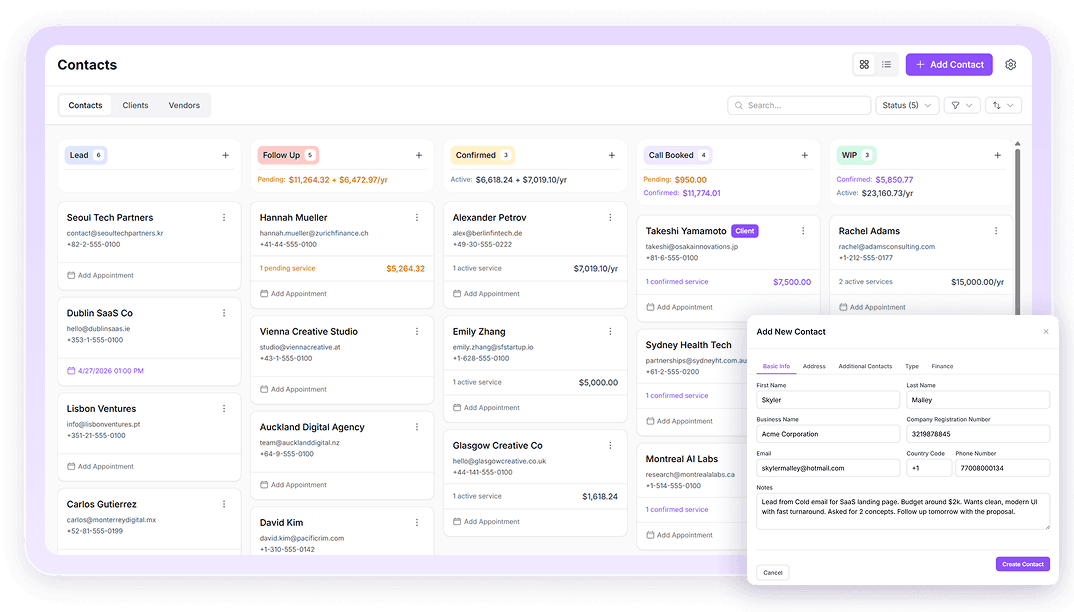Image resolution: width=1074 pixels, height=612 pixels.
Task: Open options menu for Lisbon Ventures
Action: point(224,408)
